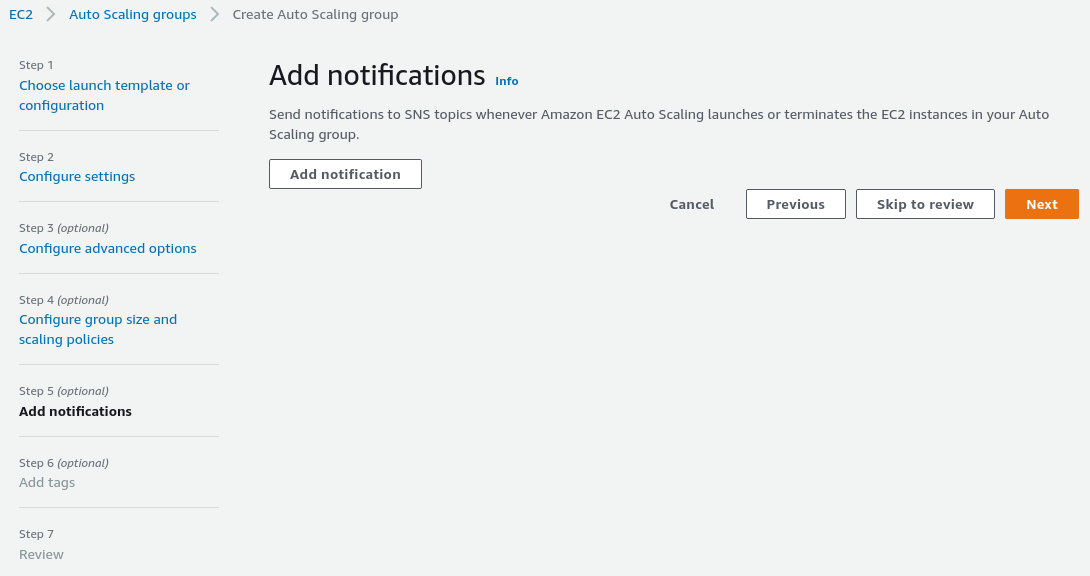This screenshot has width=1090, height=576.
Task: Open the EC2 breadcrumb link
Action: tap(21, 15)
